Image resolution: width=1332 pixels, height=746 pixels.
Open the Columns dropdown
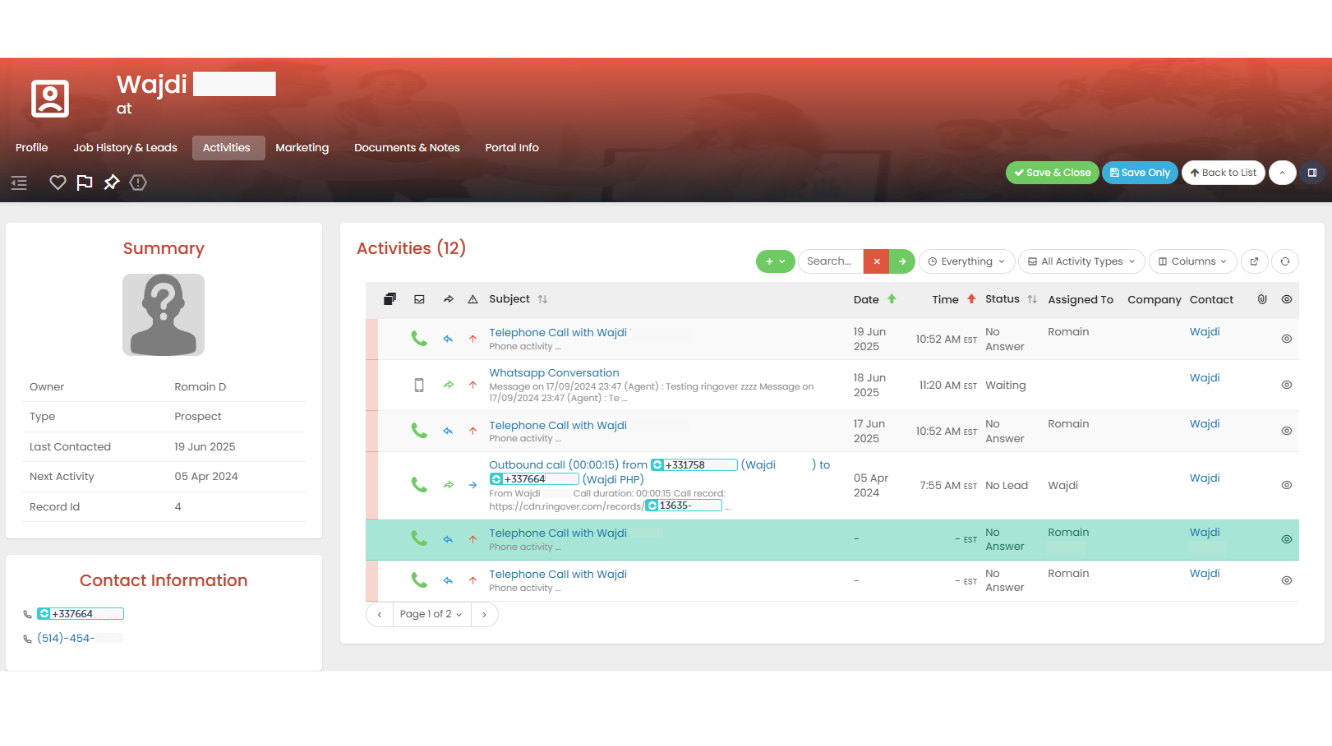1192,261
